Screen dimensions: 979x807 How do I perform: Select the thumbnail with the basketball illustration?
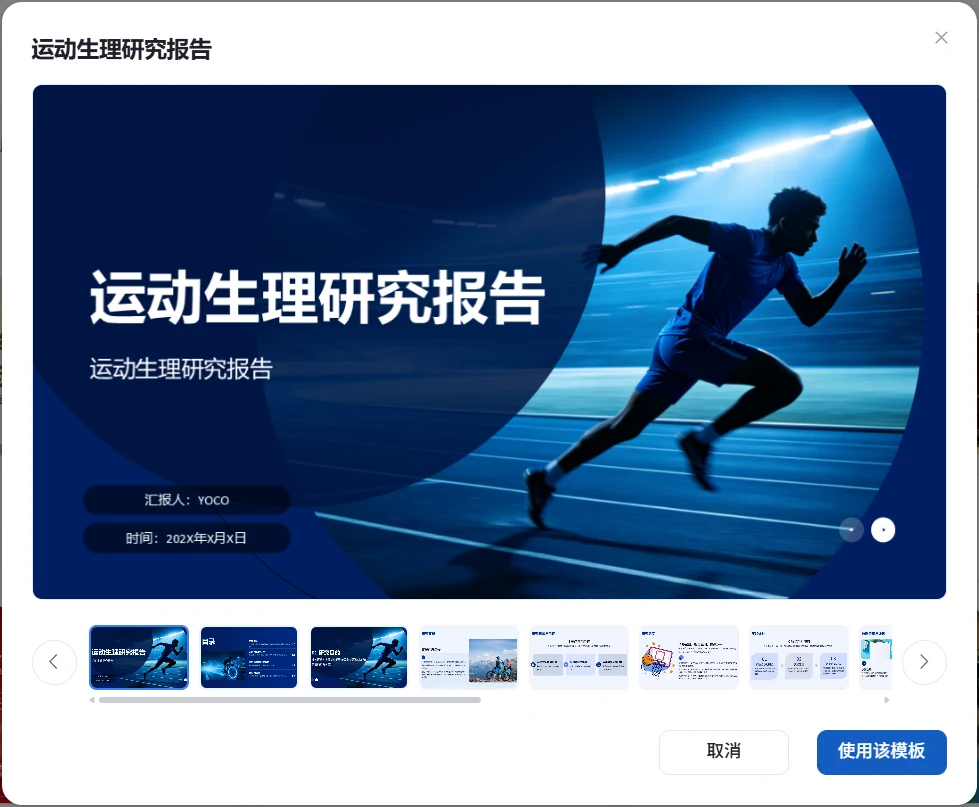point(689,657)
